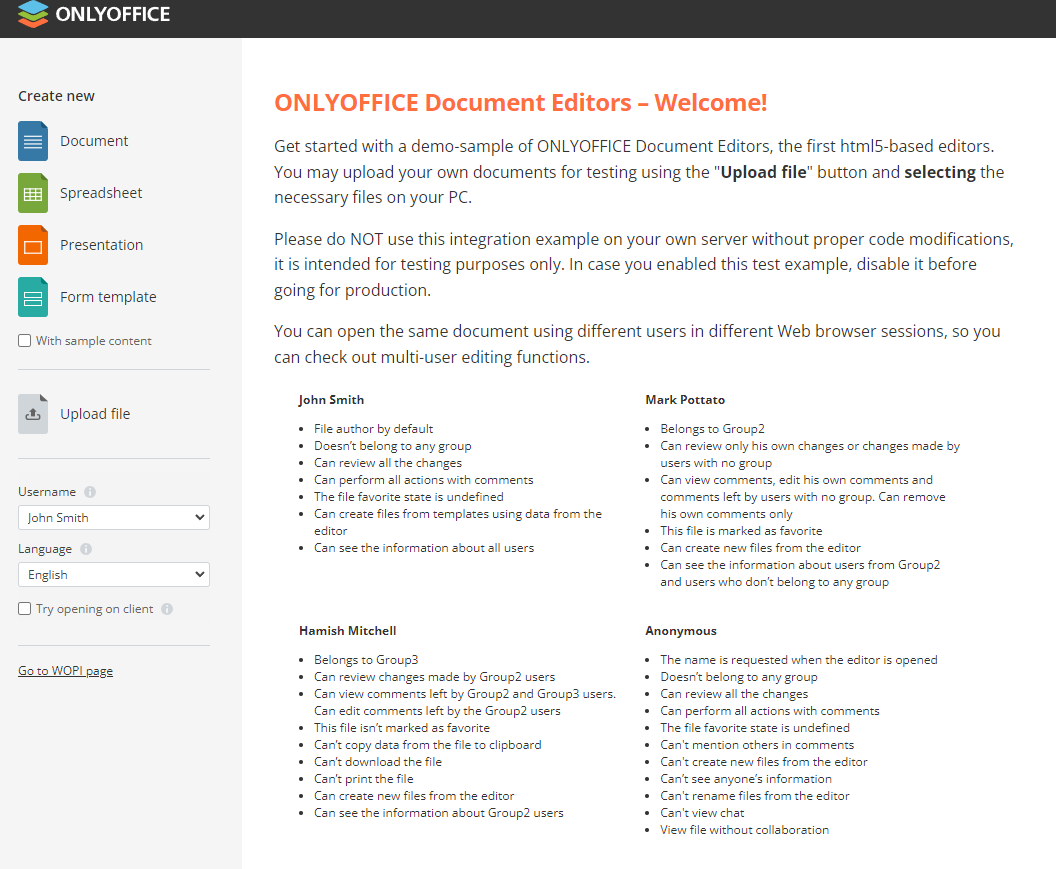The image size is (1056, 869).
Task: Click the Welcome page heading
Action: [521, 102]
